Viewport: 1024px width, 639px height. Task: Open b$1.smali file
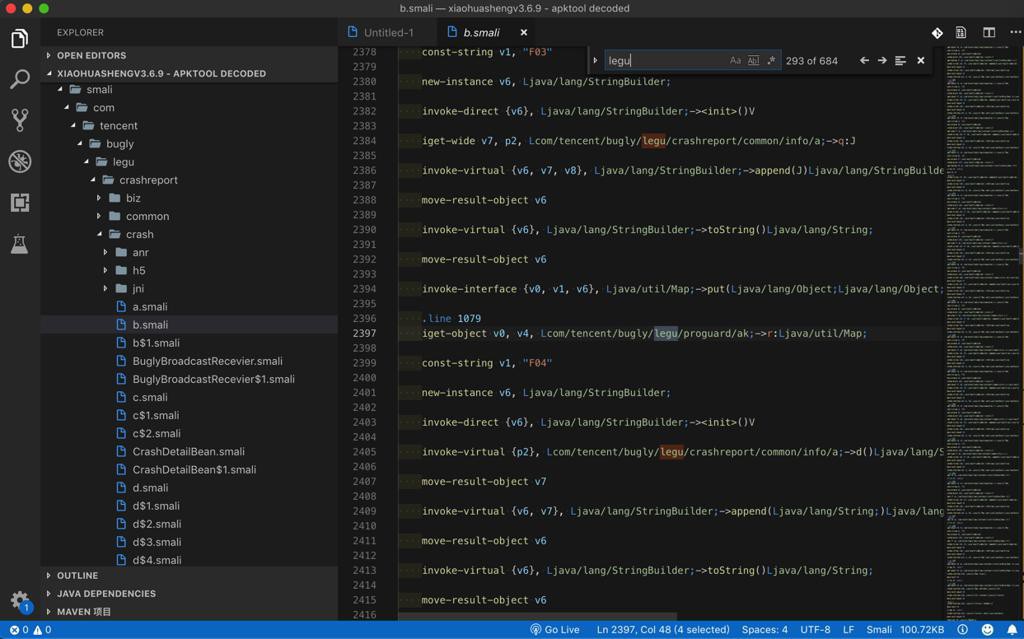click(189, 343)
